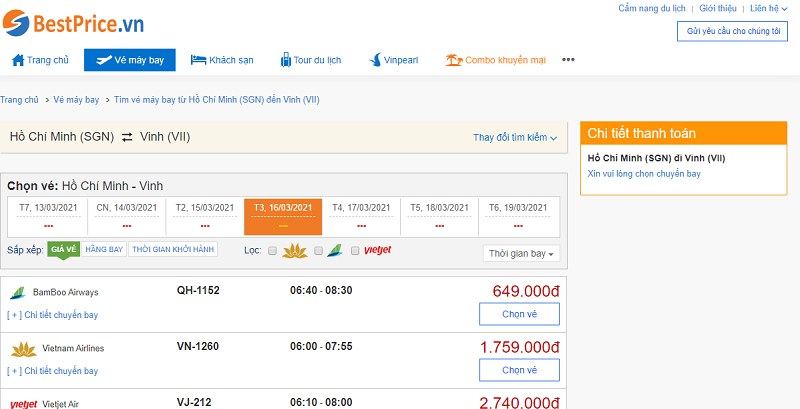This screenshot has width=800, height=409.
Task: Tick the Vietjet filter checkbox
Action: (355, 250)
